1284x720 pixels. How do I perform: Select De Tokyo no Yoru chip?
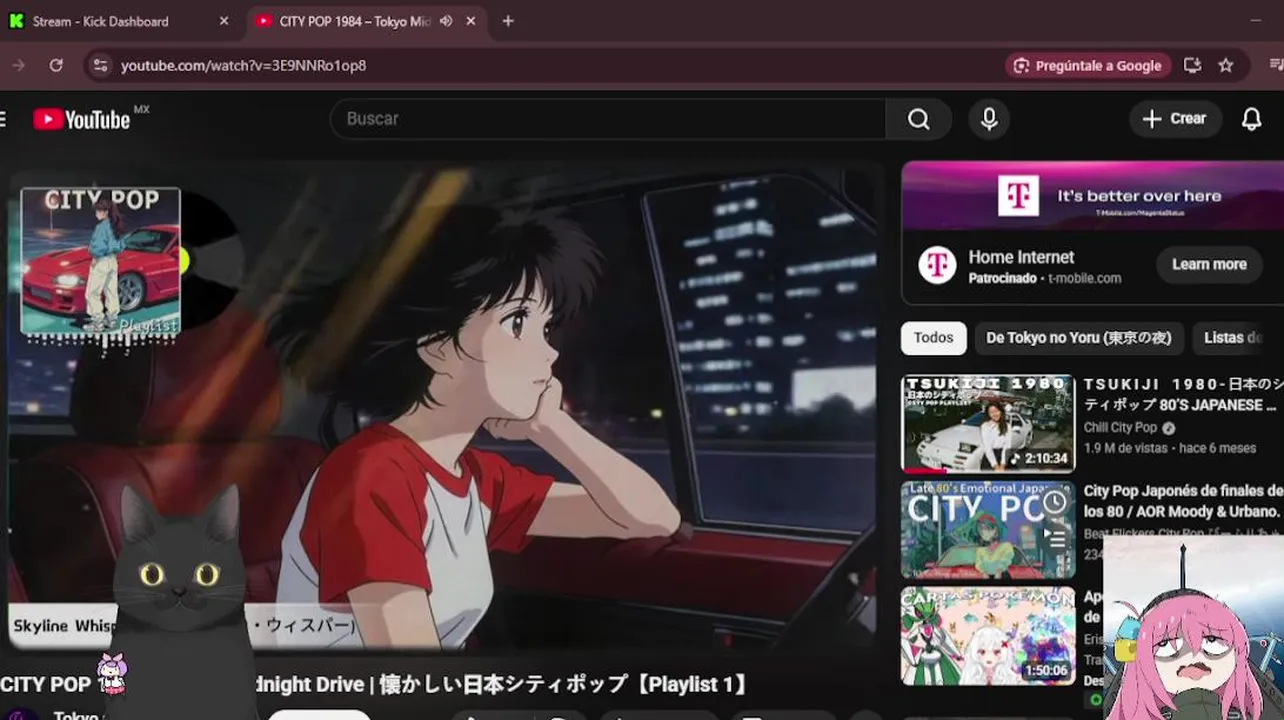pyautogui.click(x=1078, y=338)
